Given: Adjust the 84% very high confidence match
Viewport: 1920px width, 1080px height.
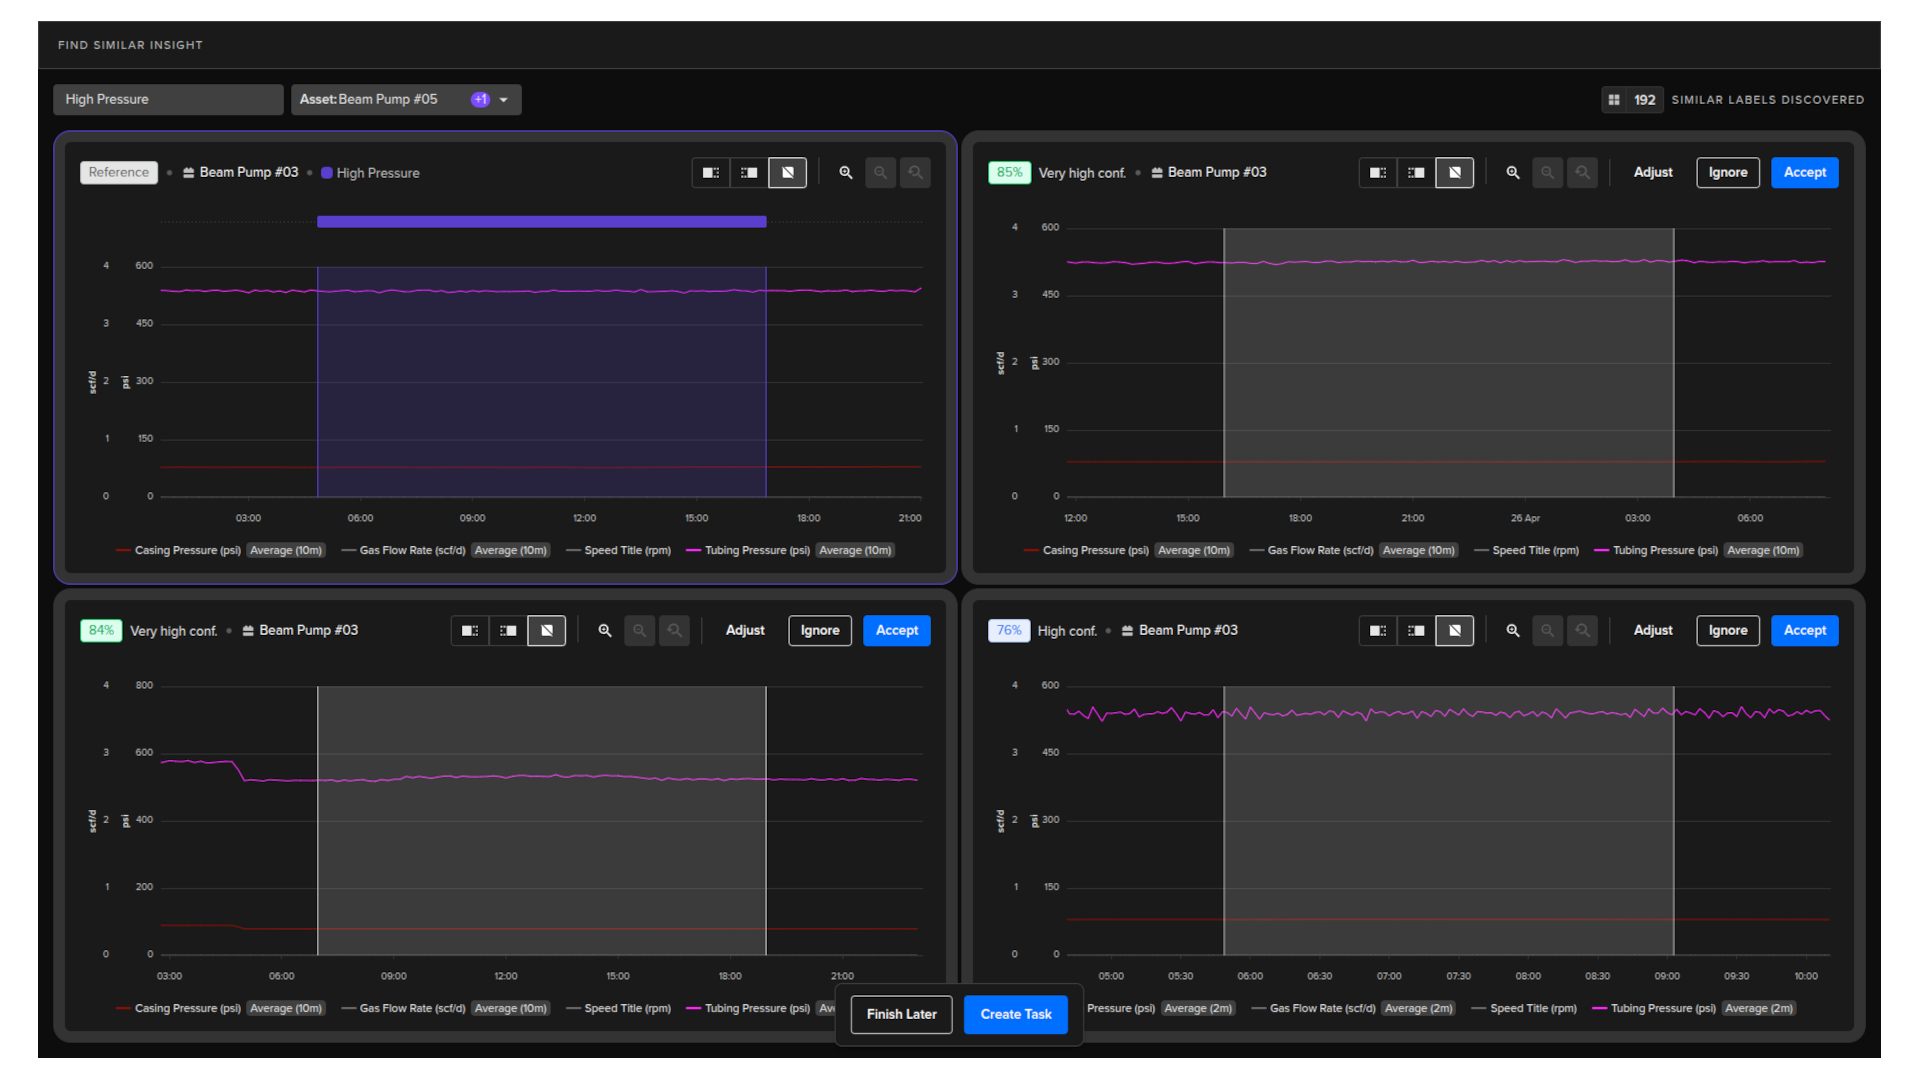Looking at the screenshot, I should coord(745,631).
